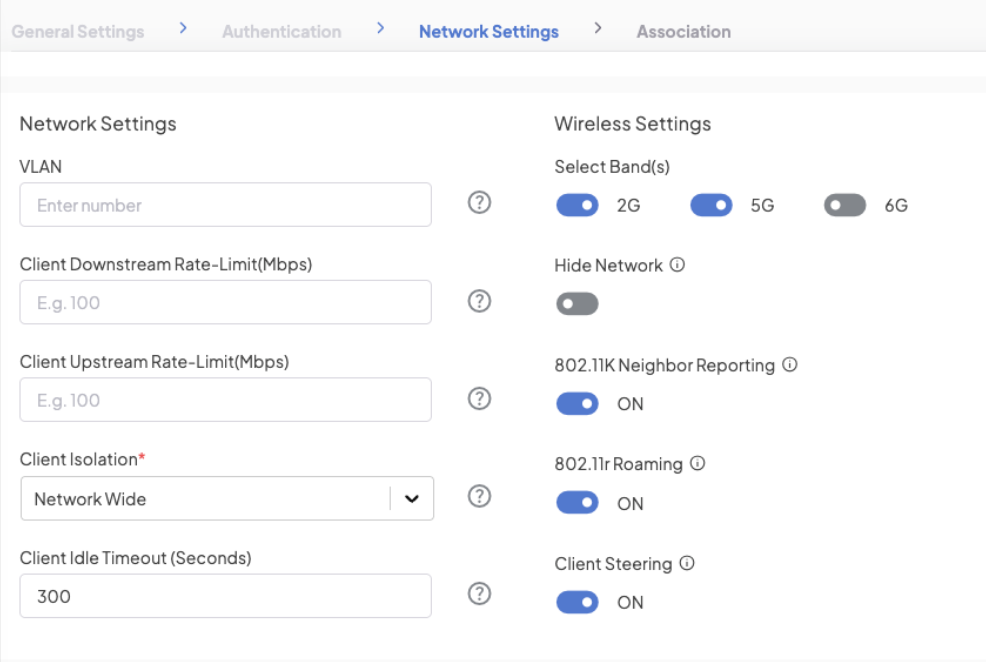Open the Association step

pyautogui.click(x=683, y=32)
